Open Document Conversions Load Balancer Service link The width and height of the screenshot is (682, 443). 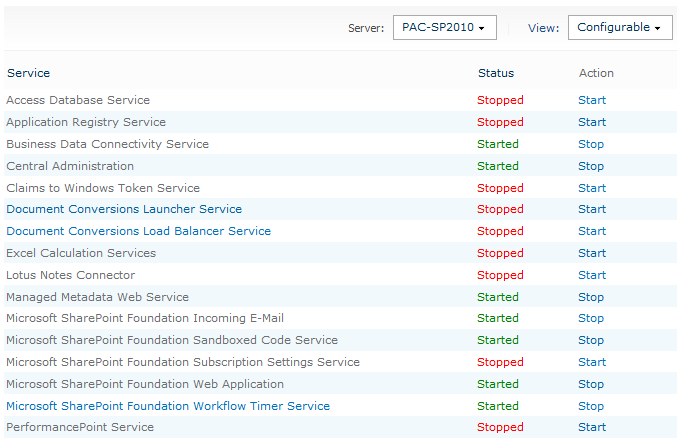click(138, 231)
